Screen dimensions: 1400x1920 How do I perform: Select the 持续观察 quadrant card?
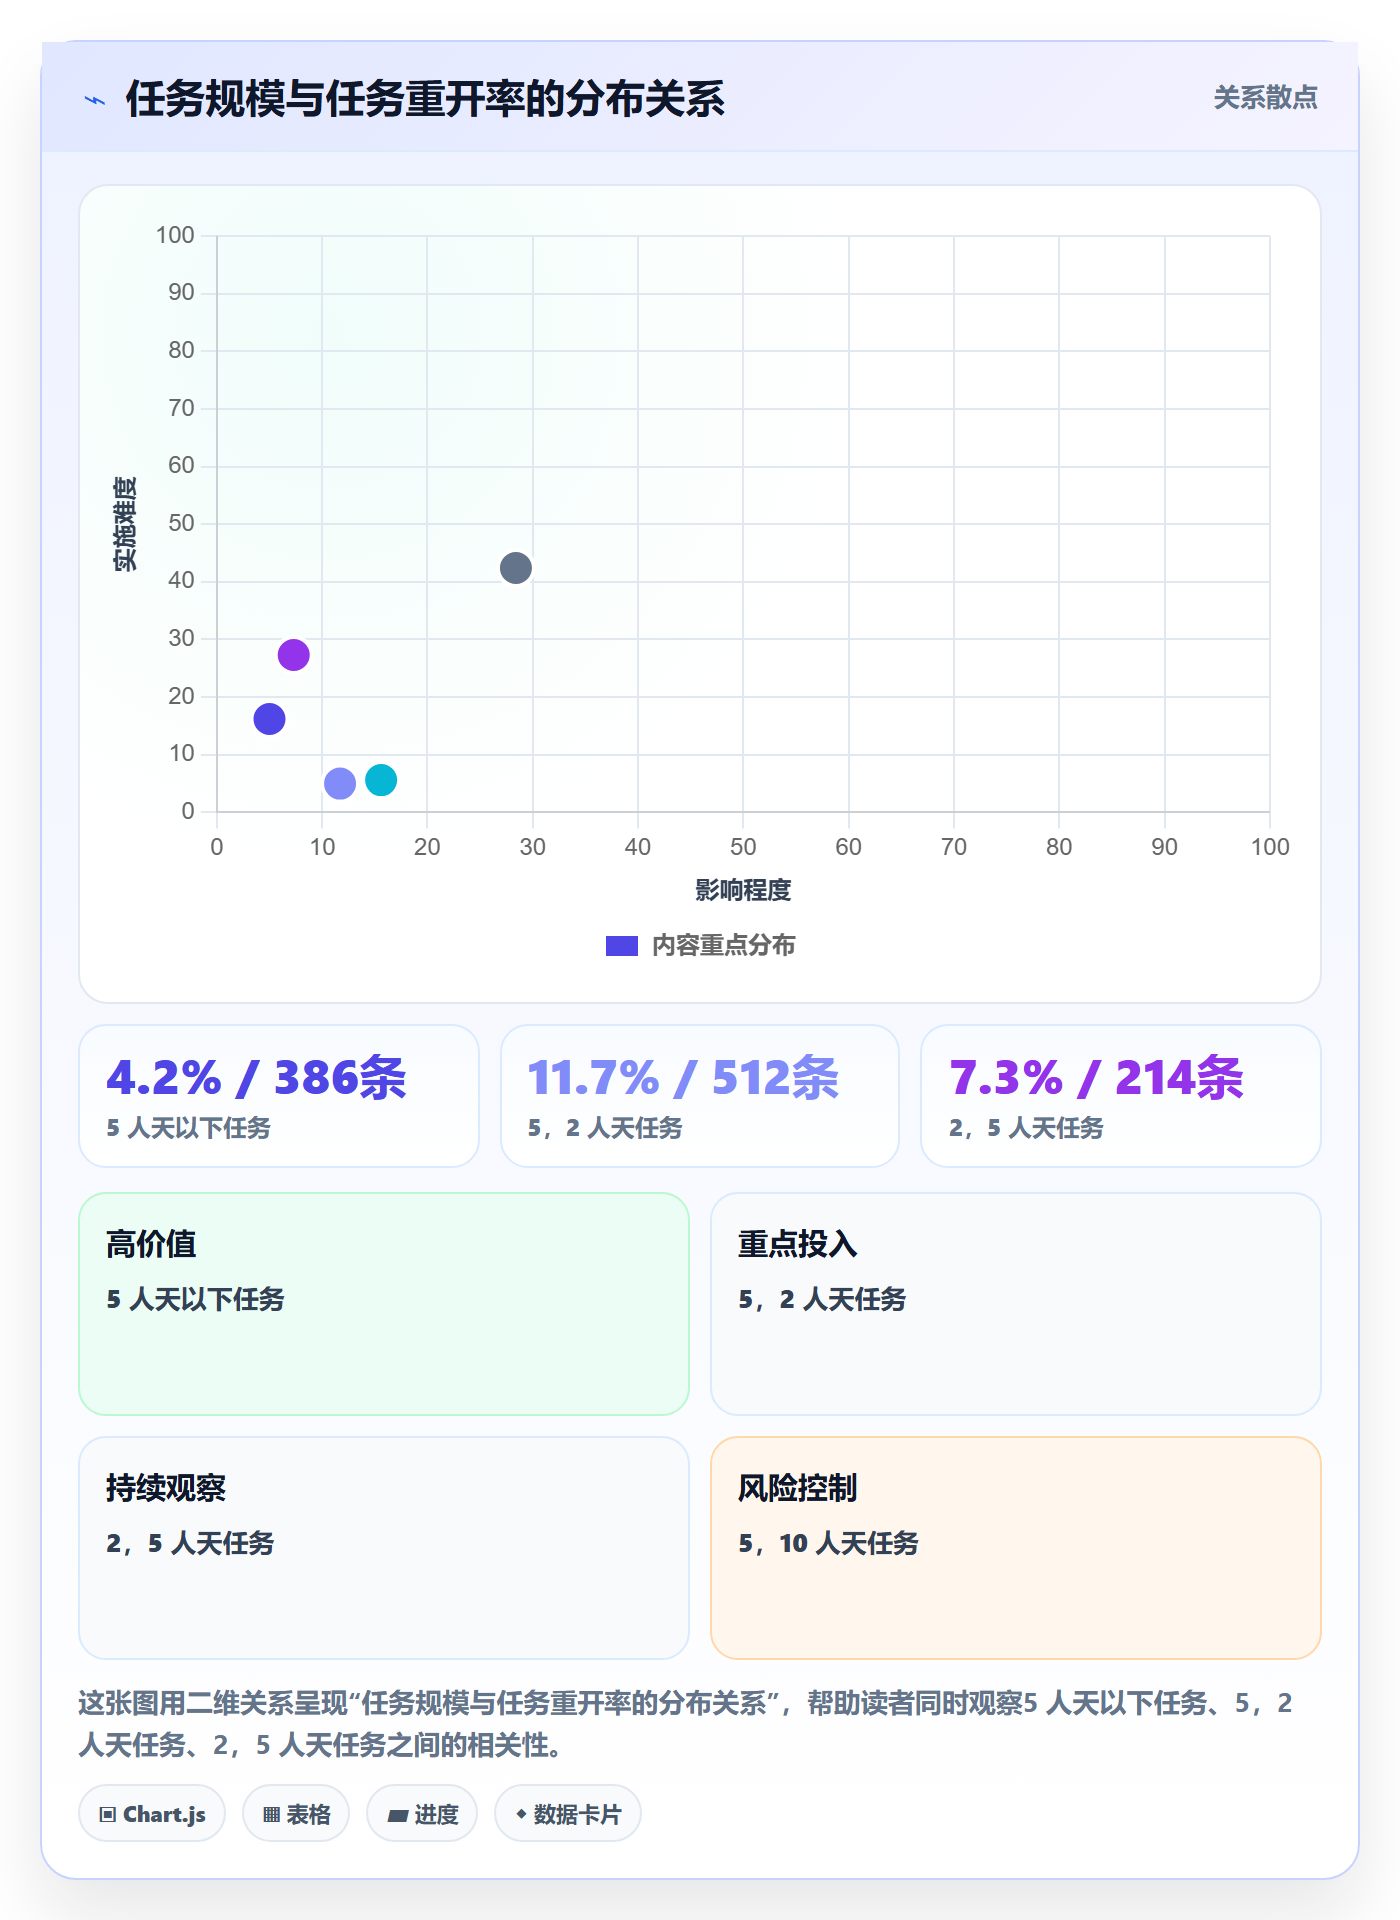point(384,1548)
